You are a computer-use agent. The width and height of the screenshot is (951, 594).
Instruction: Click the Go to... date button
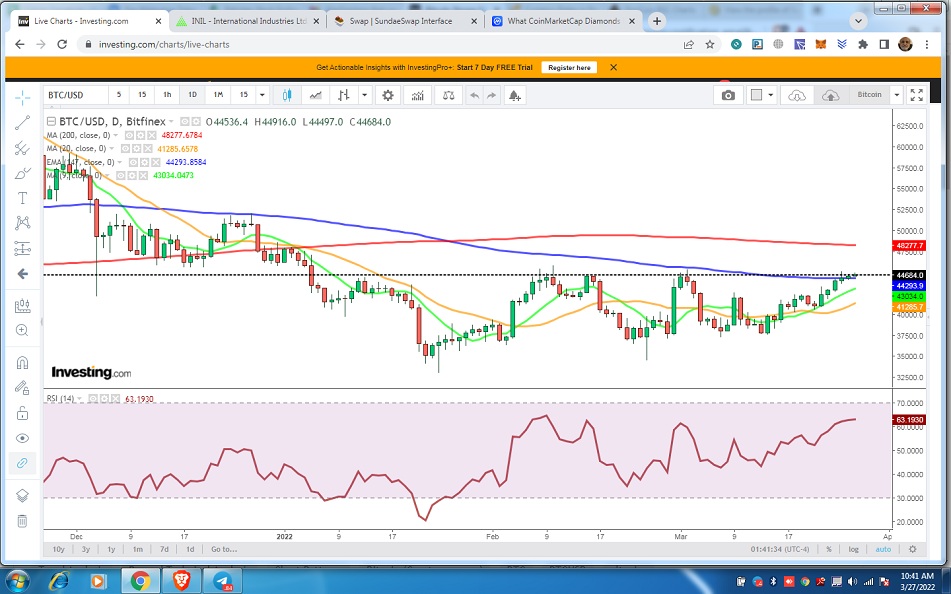tap(224, 549)
